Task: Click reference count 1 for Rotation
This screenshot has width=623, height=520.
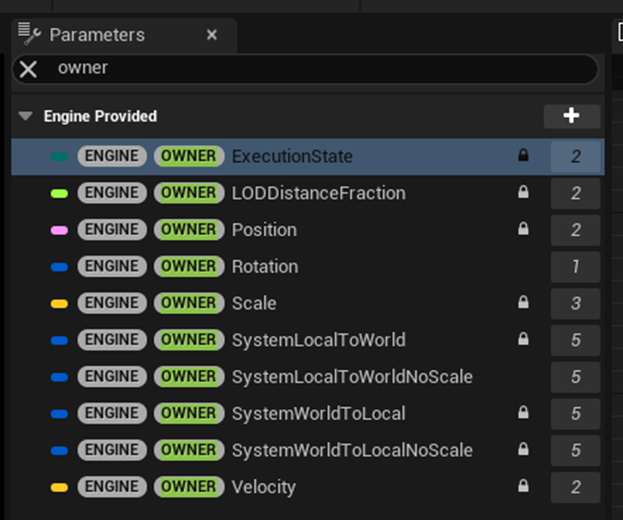Action: pyautogui.click(x=575, y=267)
